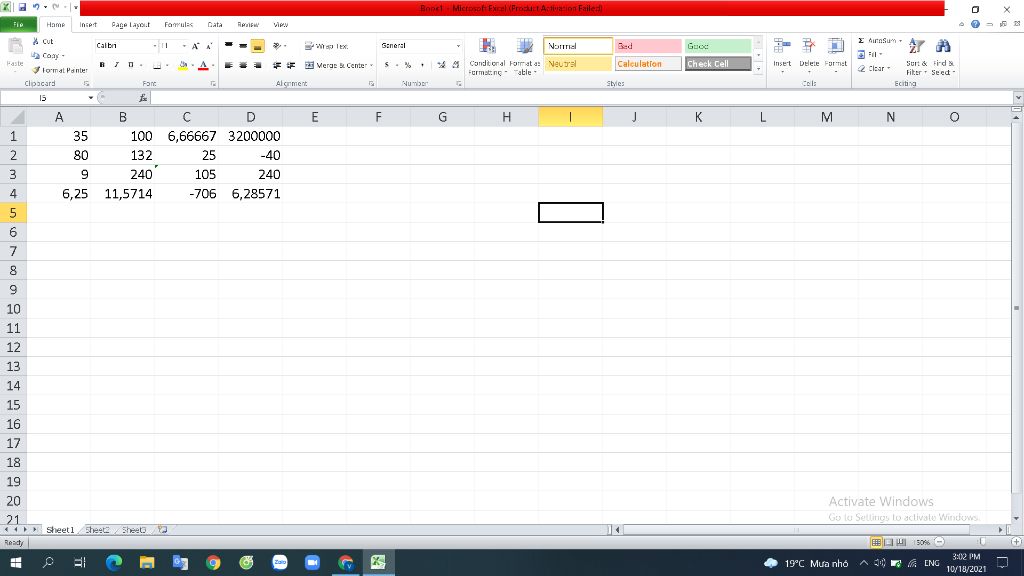
Task: Align text to the left
Action: pyautogui.click(x=229, y=65)
